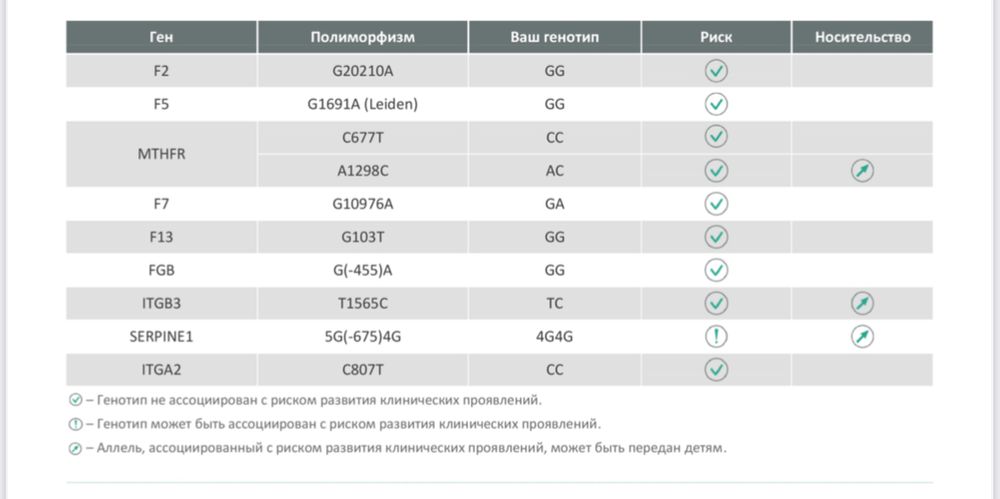Viewport: 1000px width, 499px height.
Task: Click the "Полиморфизм" column header
Action: tap(362, 37)
